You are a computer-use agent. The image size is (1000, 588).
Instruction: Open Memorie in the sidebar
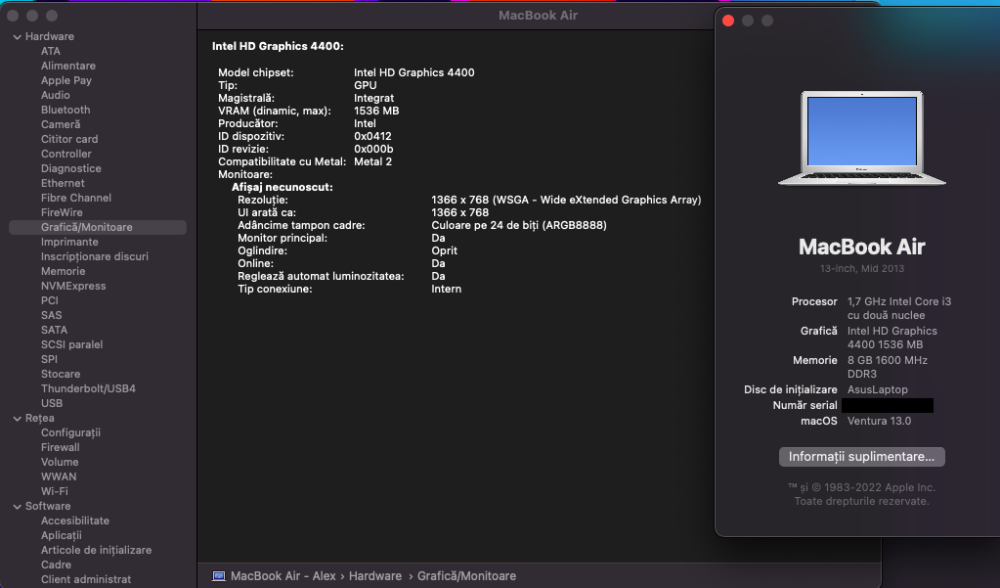[x=63, y=271]
